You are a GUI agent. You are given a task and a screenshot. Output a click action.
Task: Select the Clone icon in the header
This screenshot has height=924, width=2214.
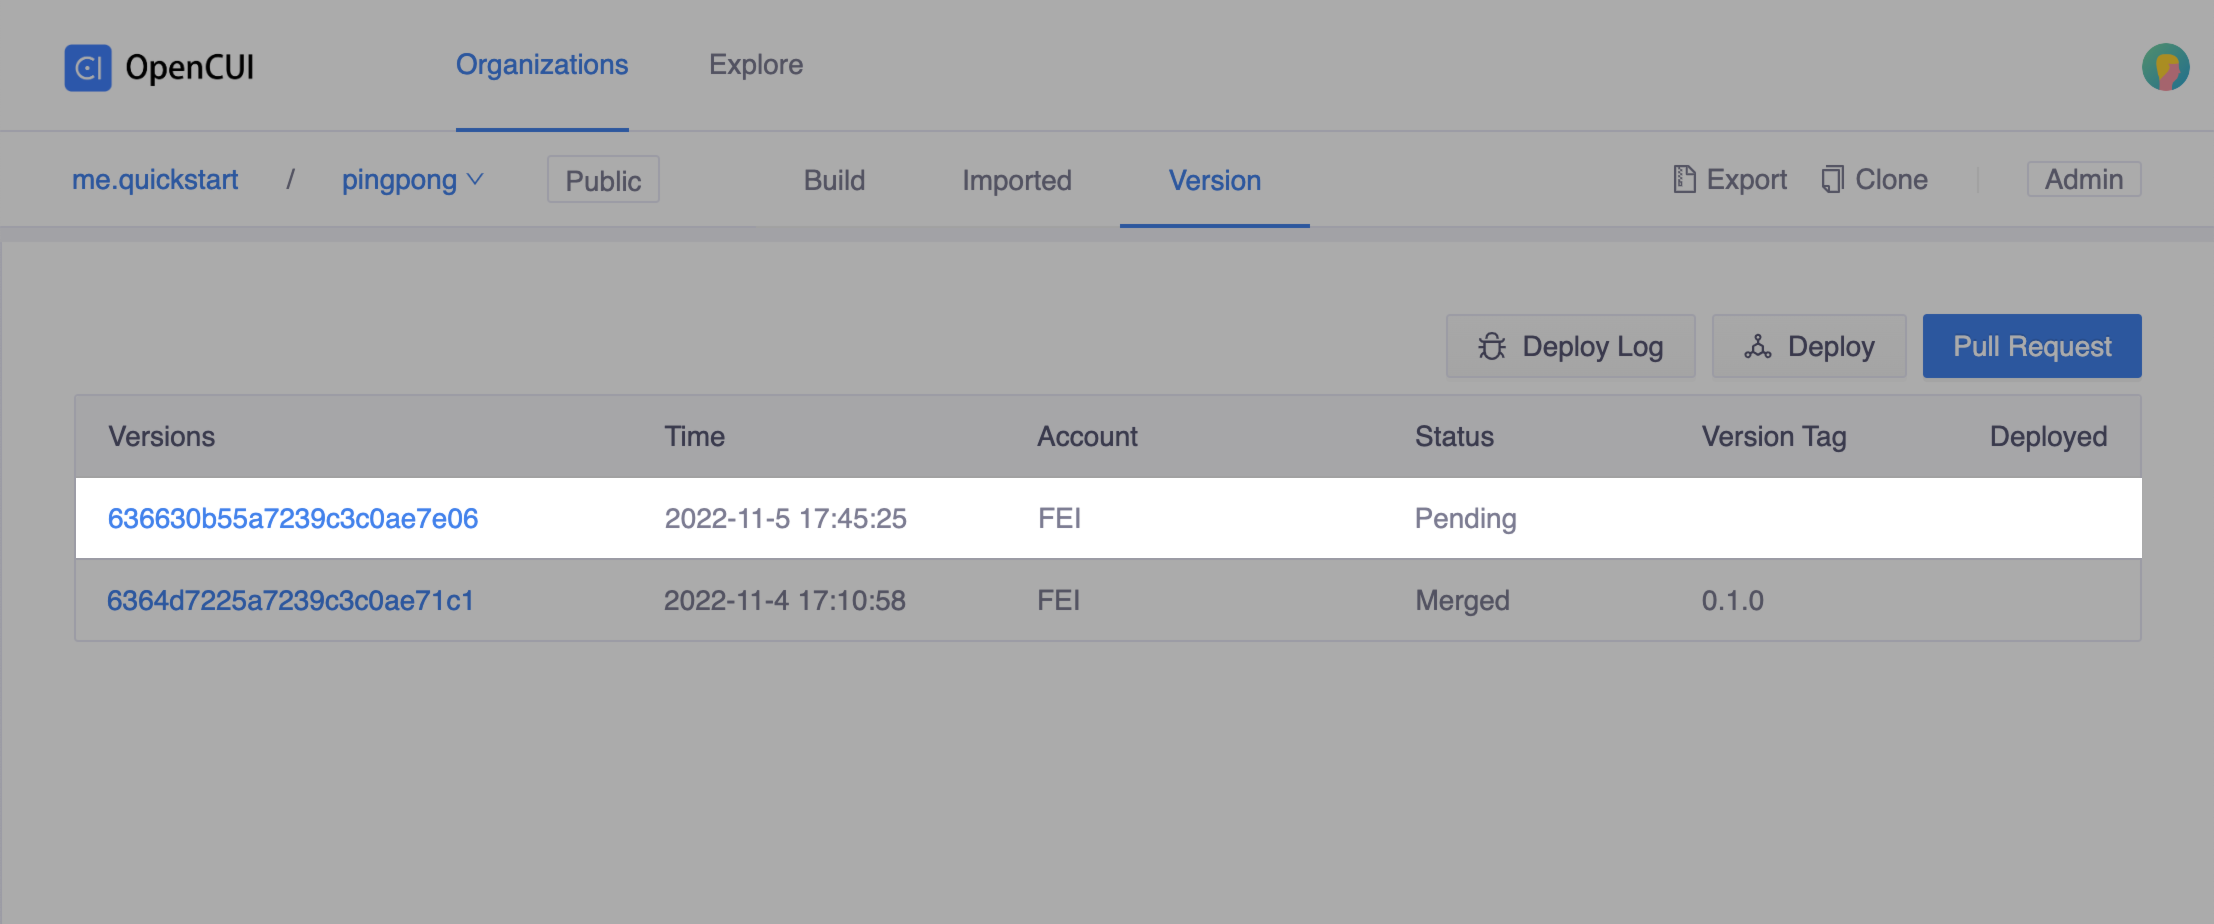(x=1832, y=178)
